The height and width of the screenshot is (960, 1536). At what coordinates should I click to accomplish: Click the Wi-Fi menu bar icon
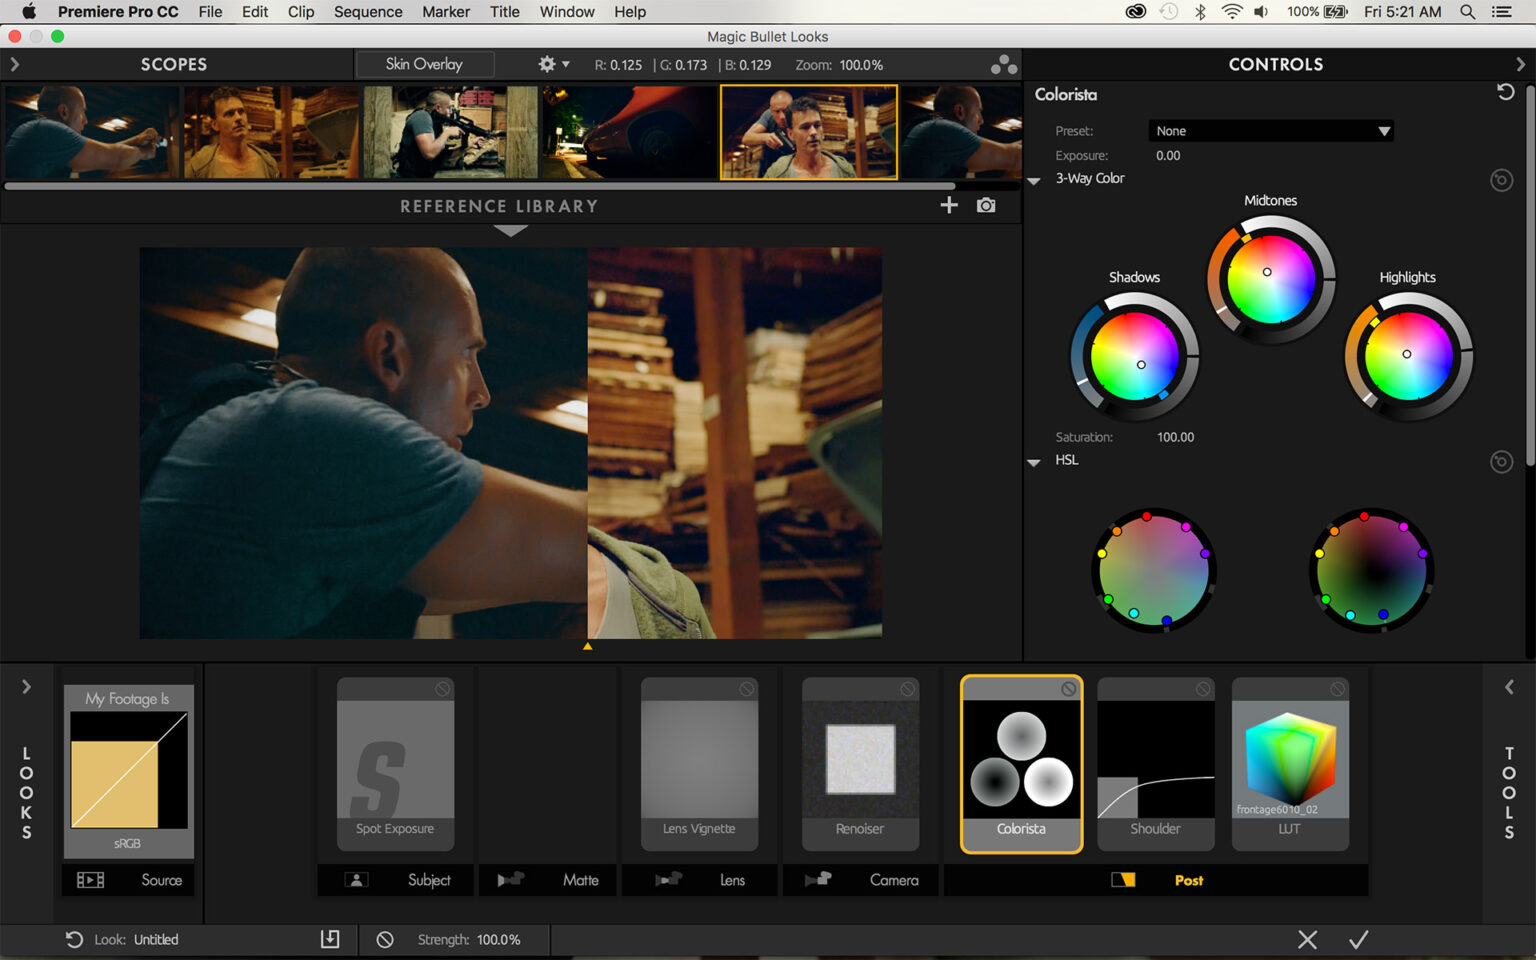[x=1232, y=12]
